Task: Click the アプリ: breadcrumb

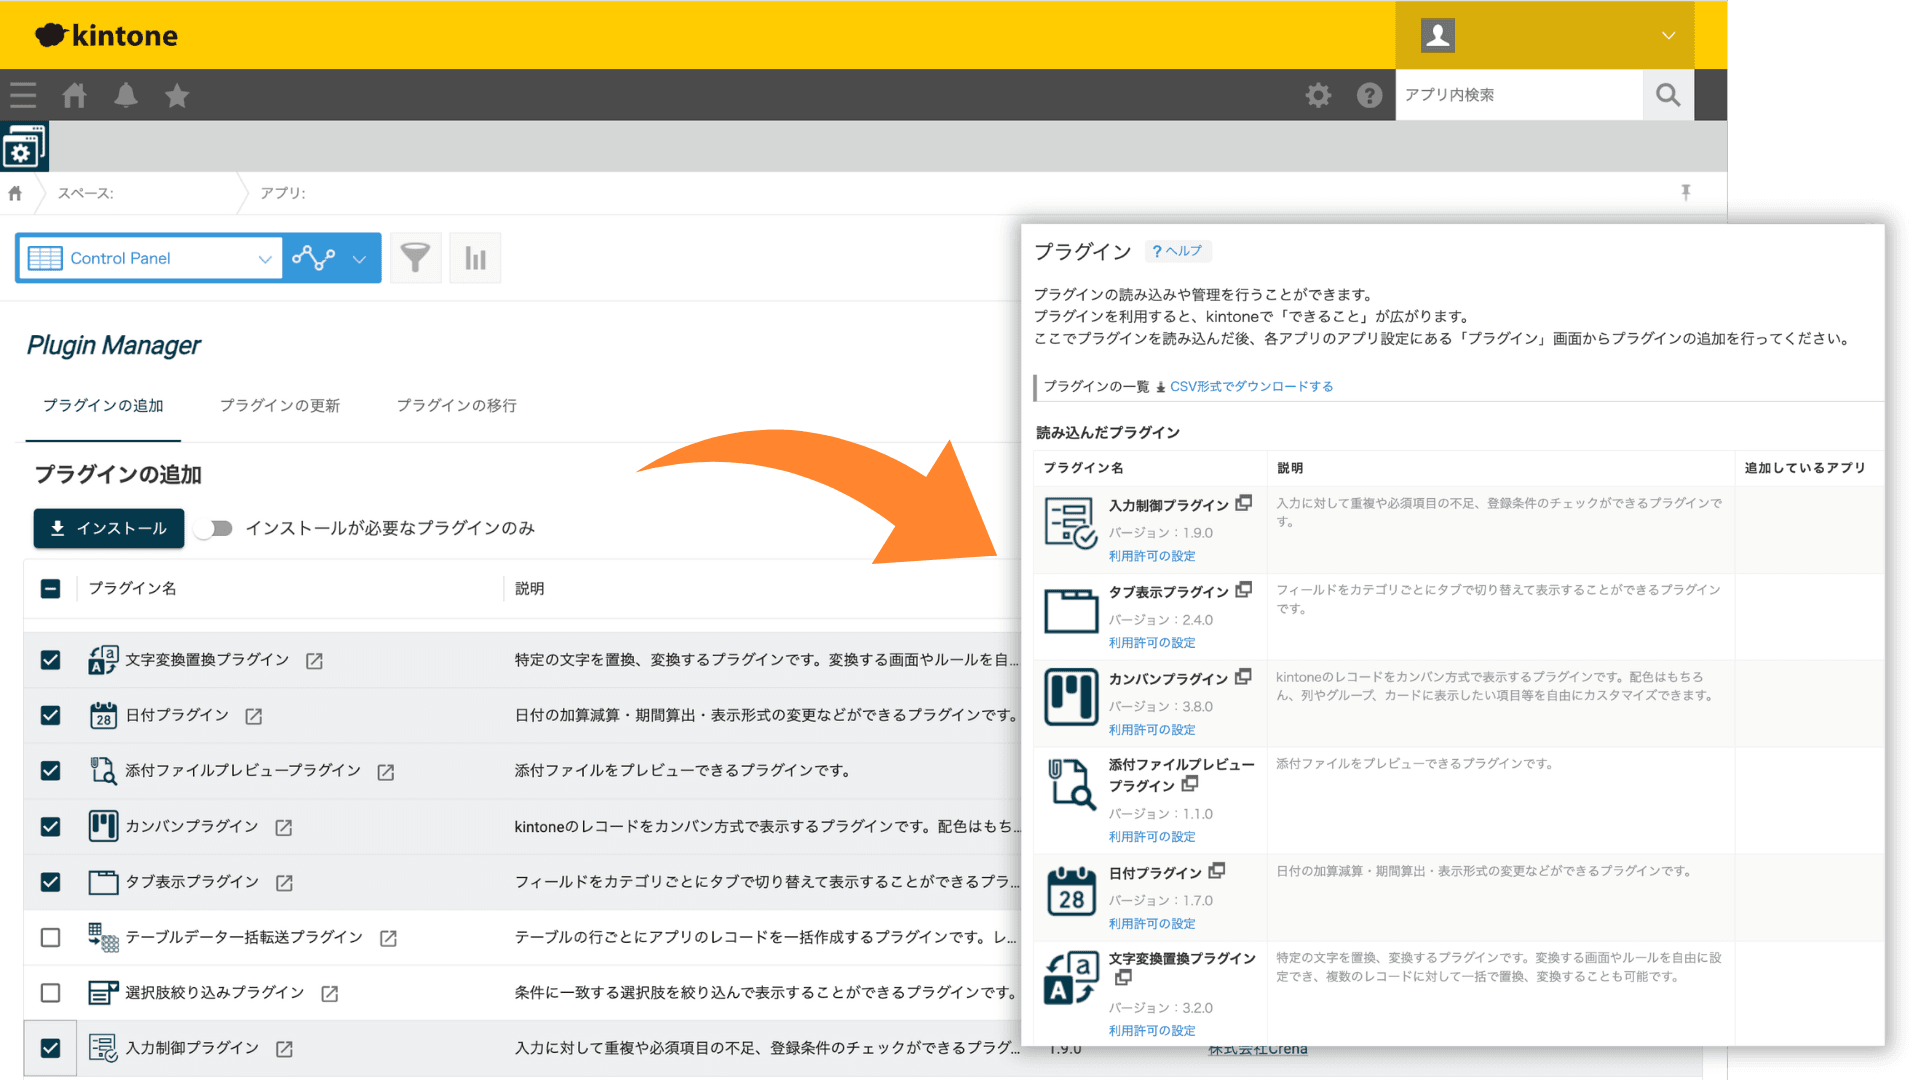Action: (283, 193)
